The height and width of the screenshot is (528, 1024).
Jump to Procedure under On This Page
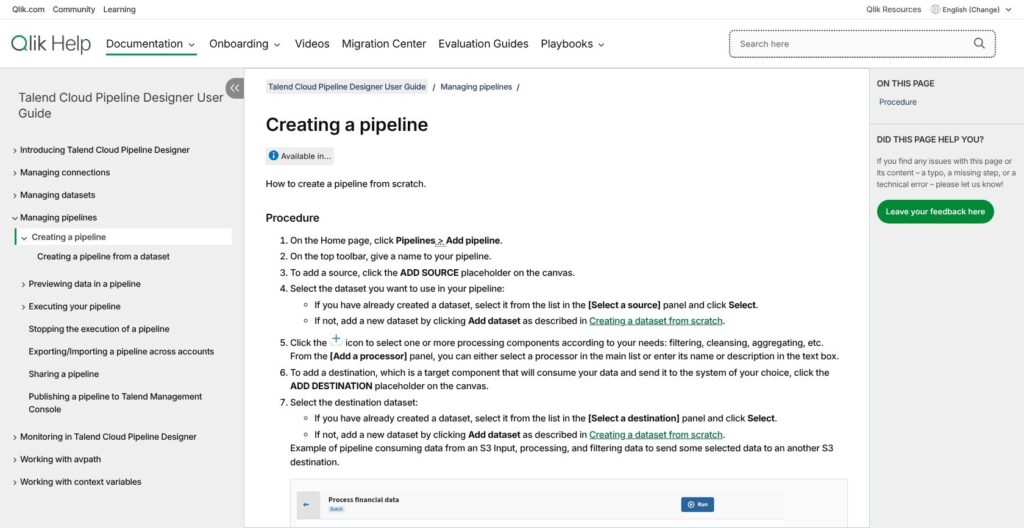(897, 102)
